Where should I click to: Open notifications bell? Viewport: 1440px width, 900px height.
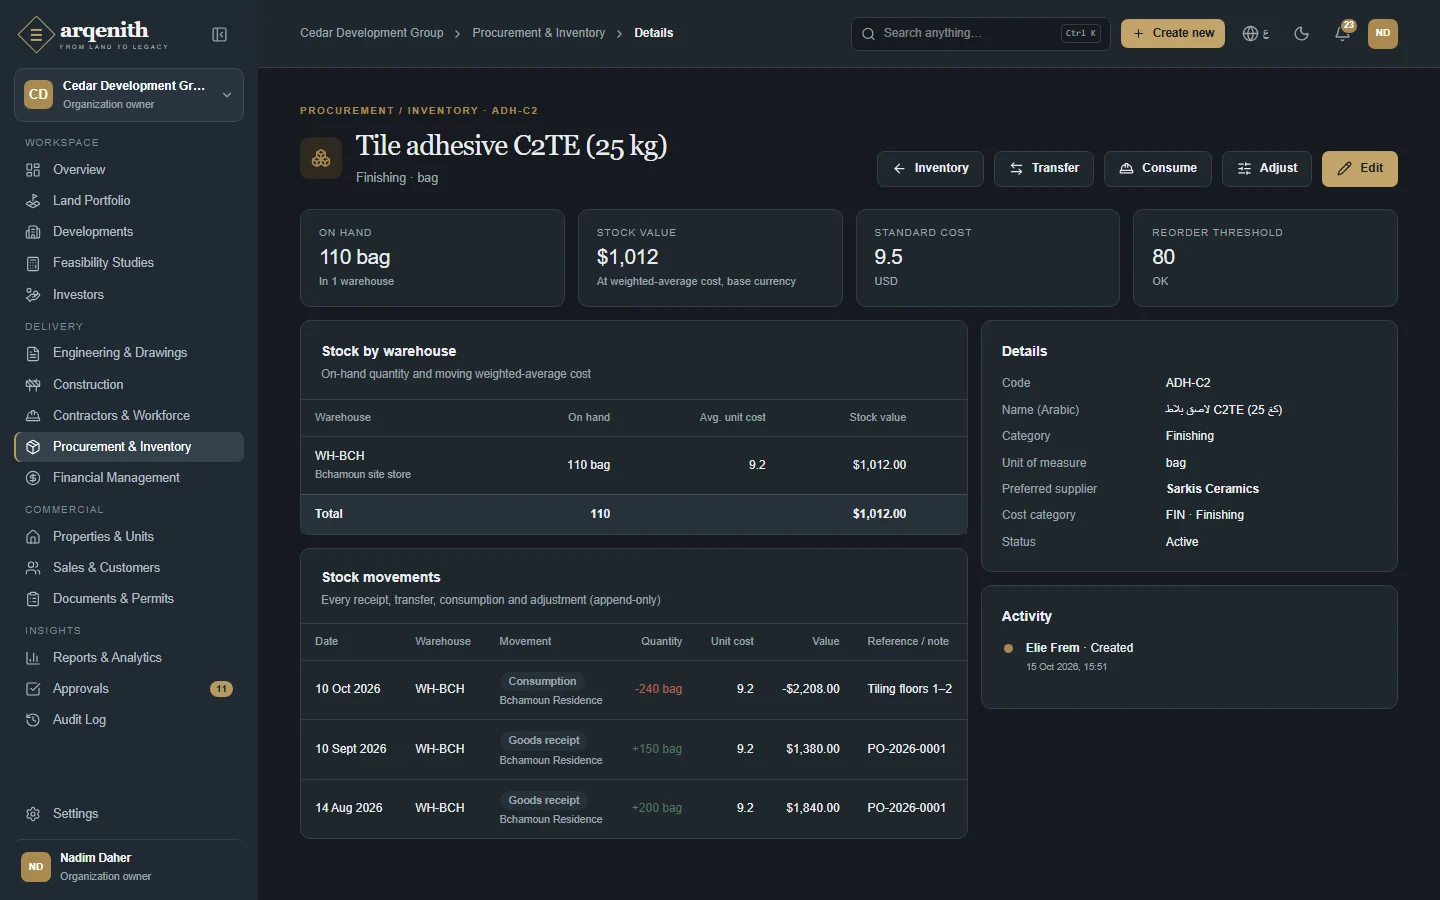1343,34
